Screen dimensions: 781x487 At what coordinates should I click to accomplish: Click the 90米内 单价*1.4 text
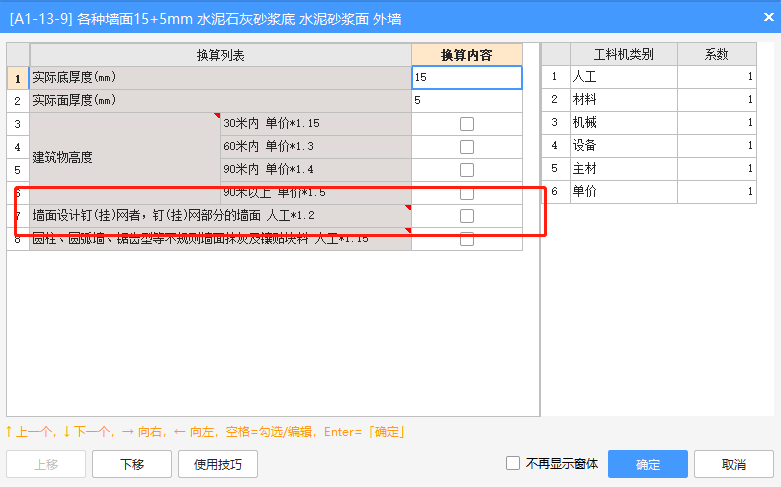click(x=268, y=169)
